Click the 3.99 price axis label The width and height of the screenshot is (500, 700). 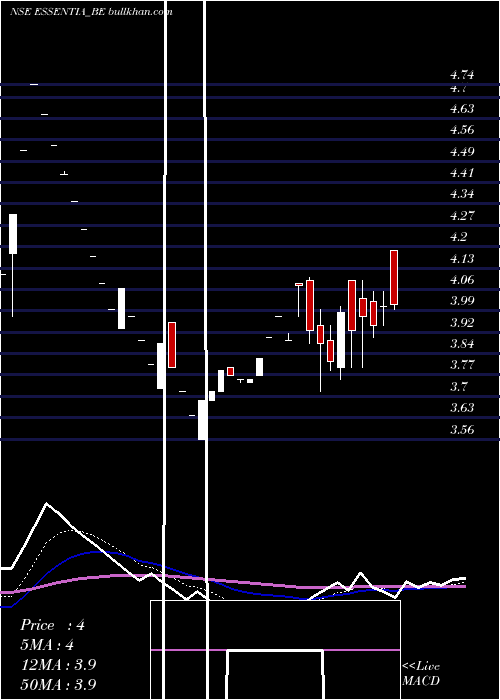(462, 301)
